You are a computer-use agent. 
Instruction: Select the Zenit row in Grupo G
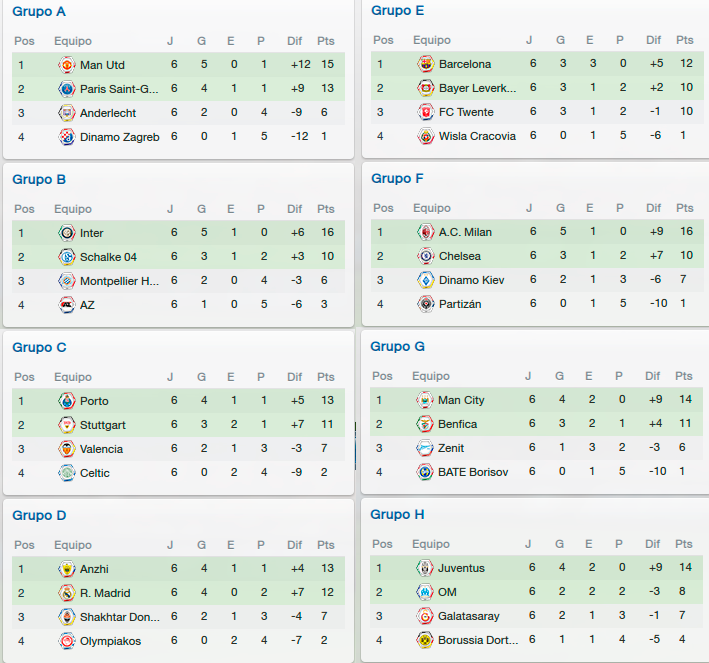pyautogui.click(x=536, y=448)
